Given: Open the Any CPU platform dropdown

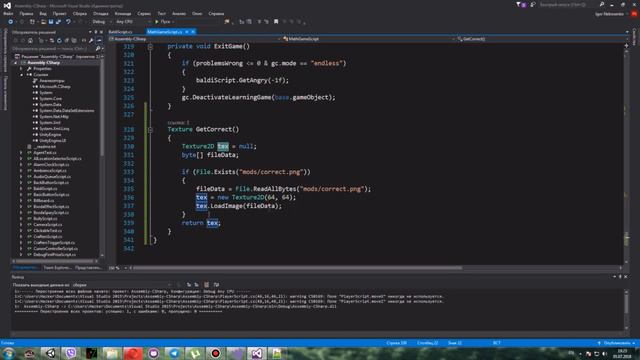Looking at the screenshot, I should click(133, 22).
